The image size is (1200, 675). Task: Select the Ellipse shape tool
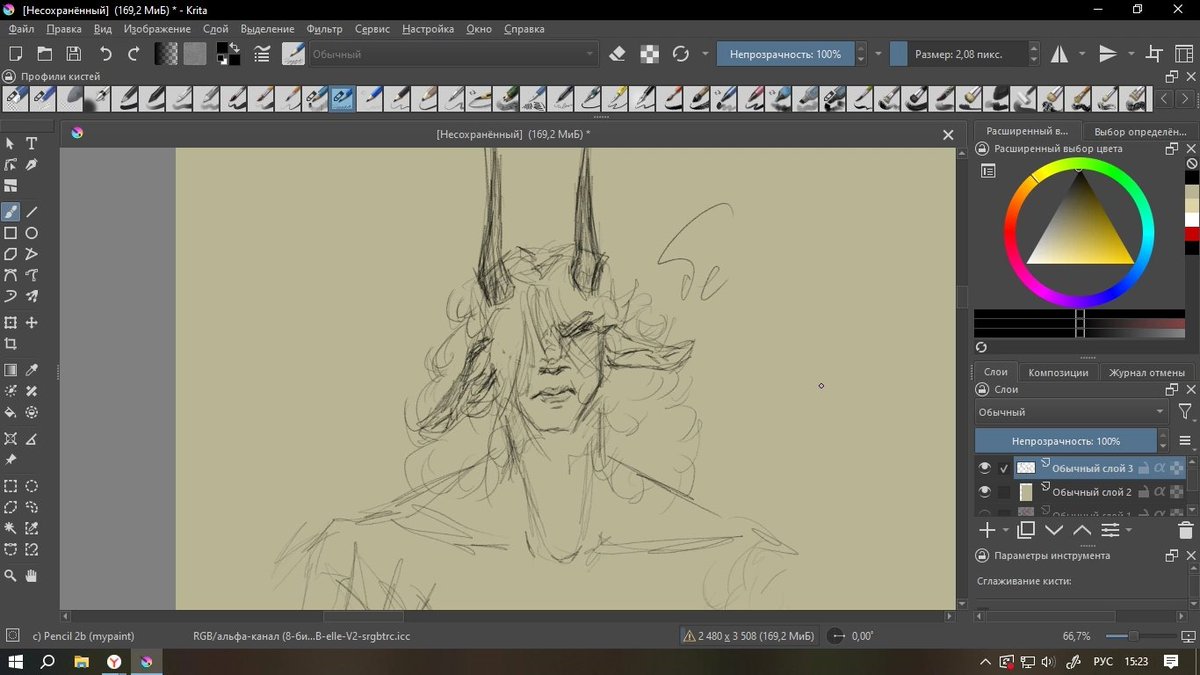(32, 233)
